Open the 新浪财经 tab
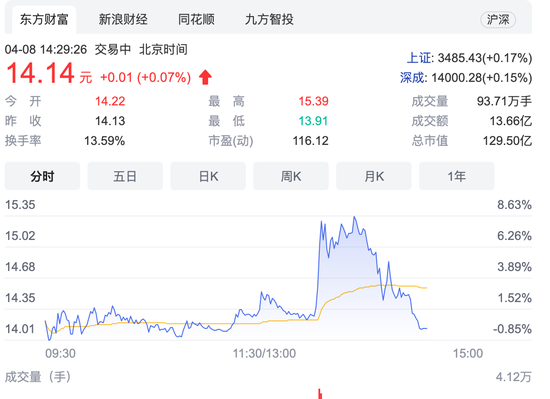 [123, 20]
